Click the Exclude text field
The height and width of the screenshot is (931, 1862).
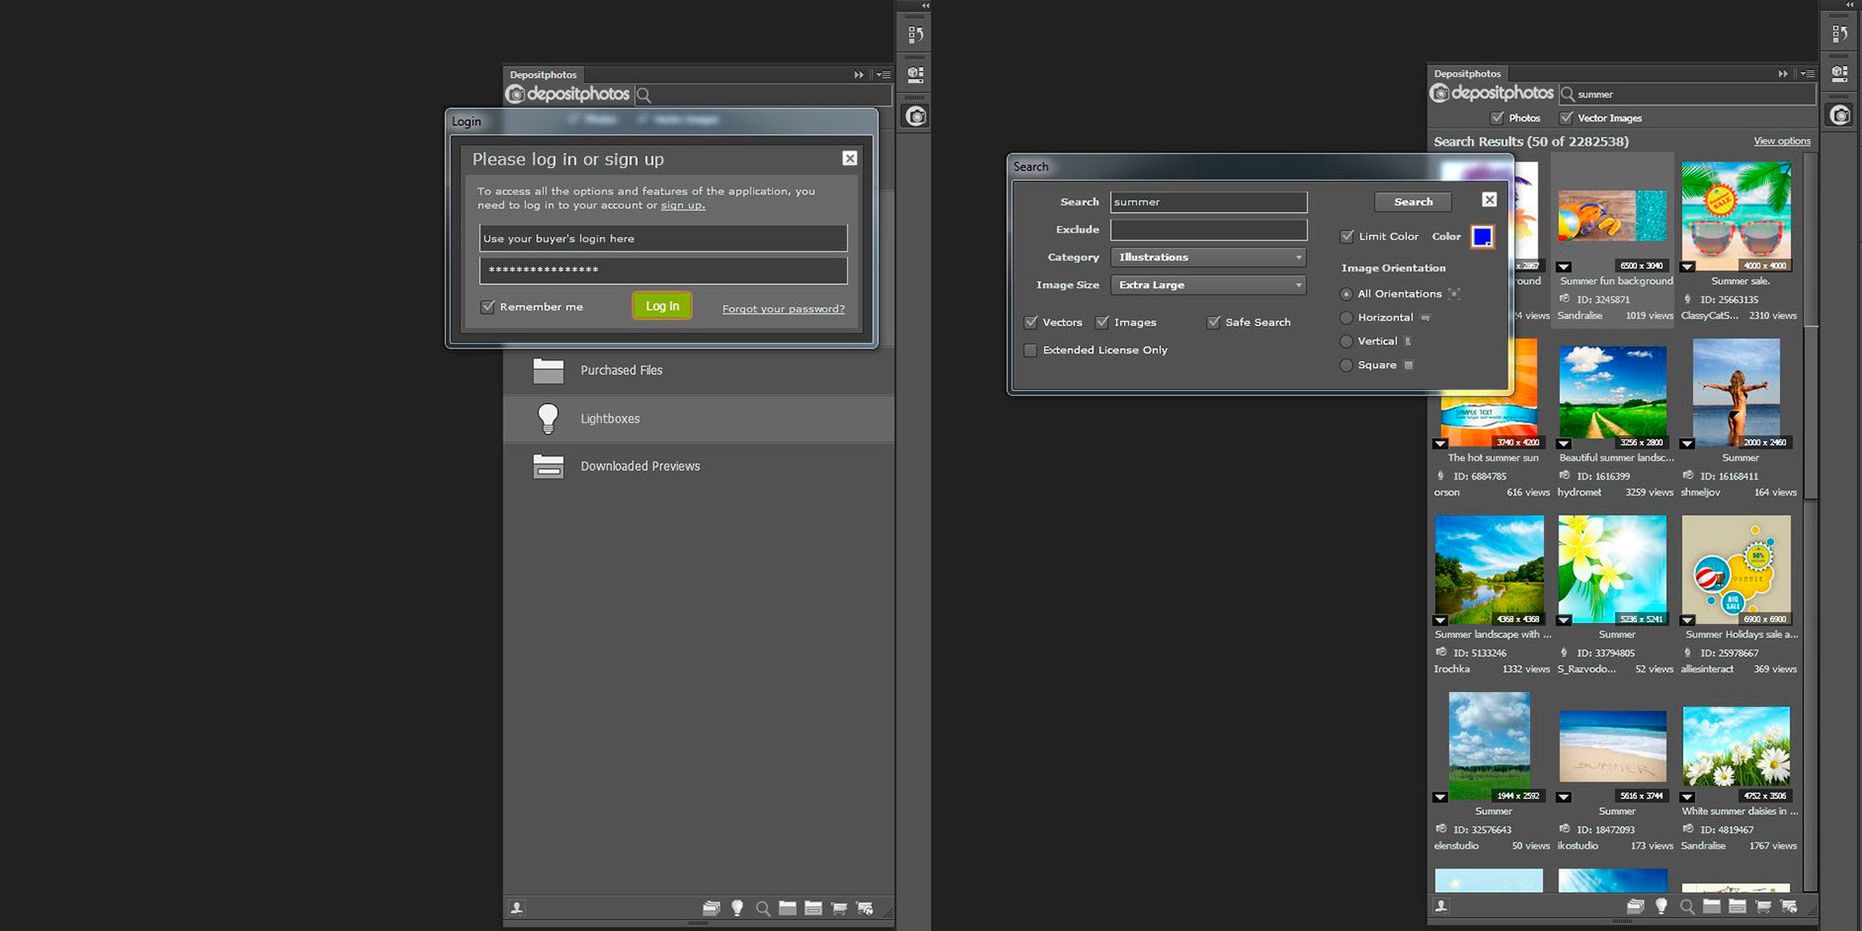point(1208,230)
